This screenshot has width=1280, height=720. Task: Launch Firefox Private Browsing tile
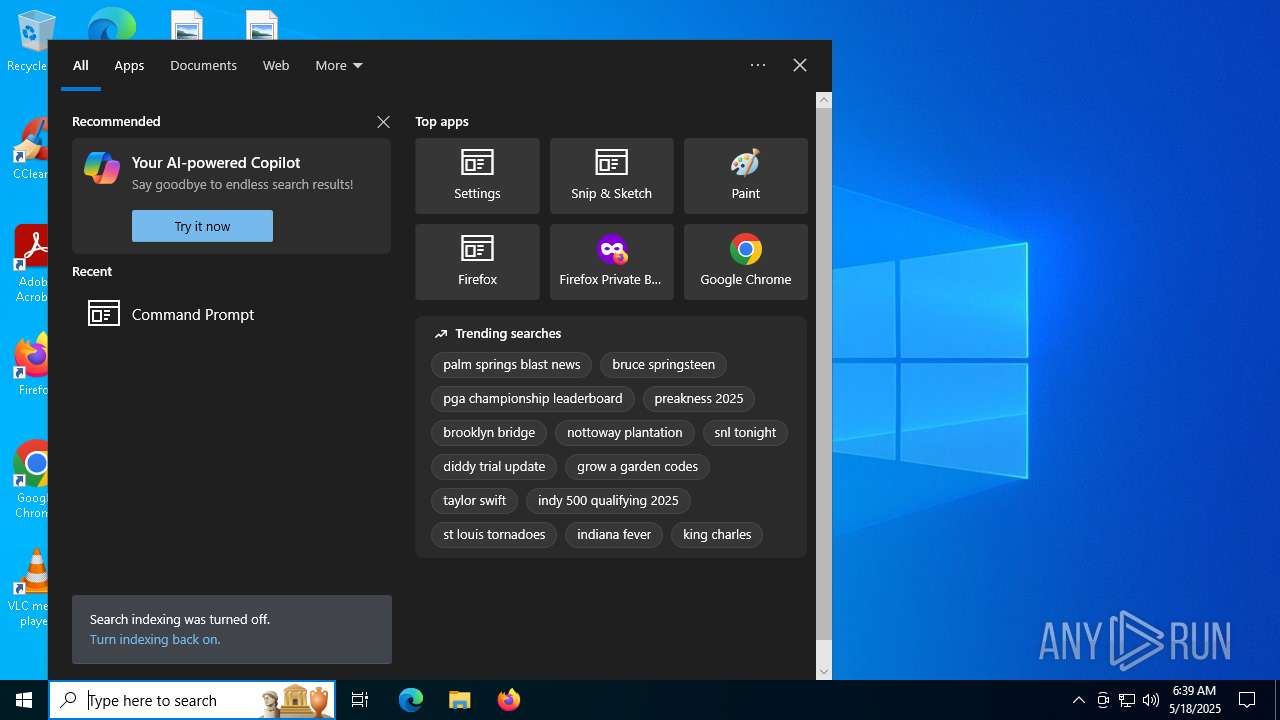pyautogui.click(x=611, y=262)
